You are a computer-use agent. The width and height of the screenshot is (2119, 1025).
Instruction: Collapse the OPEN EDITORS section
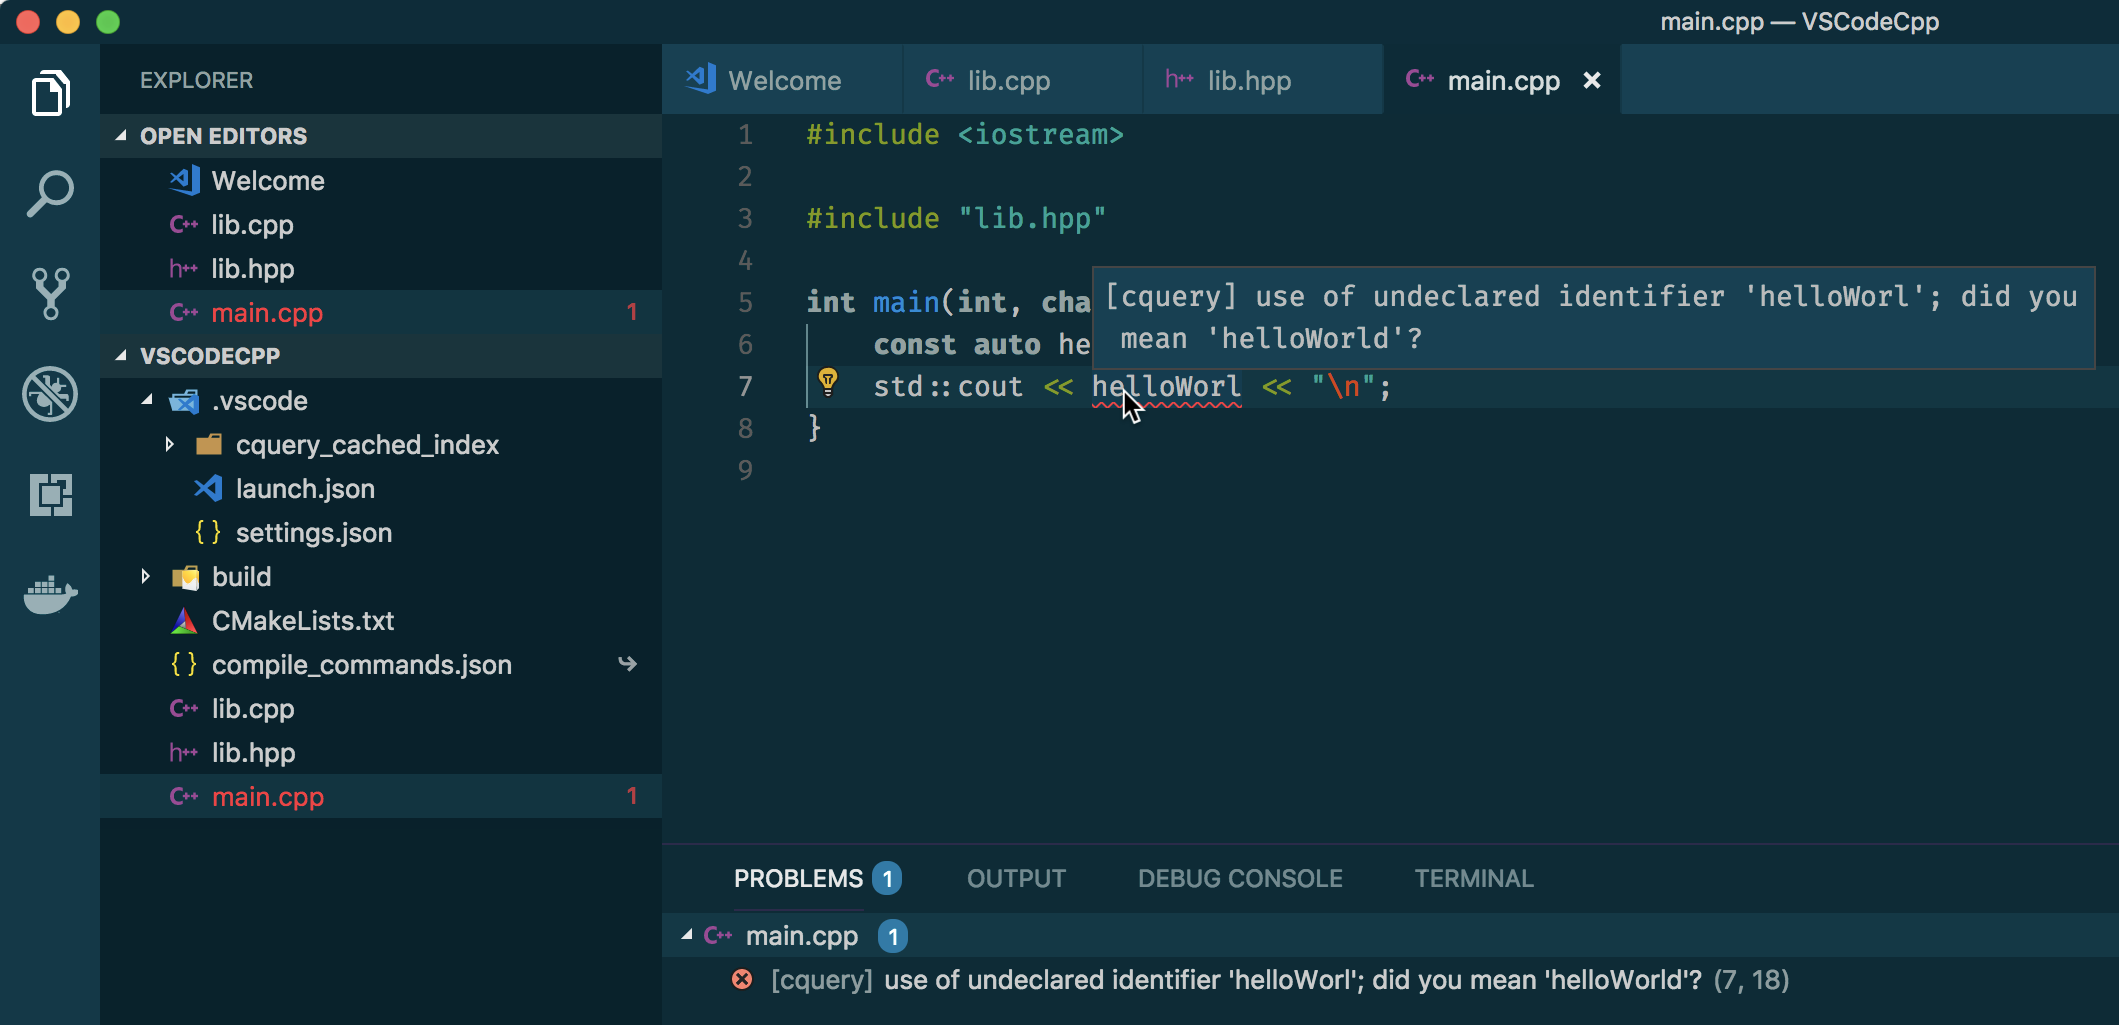point(122,136)
